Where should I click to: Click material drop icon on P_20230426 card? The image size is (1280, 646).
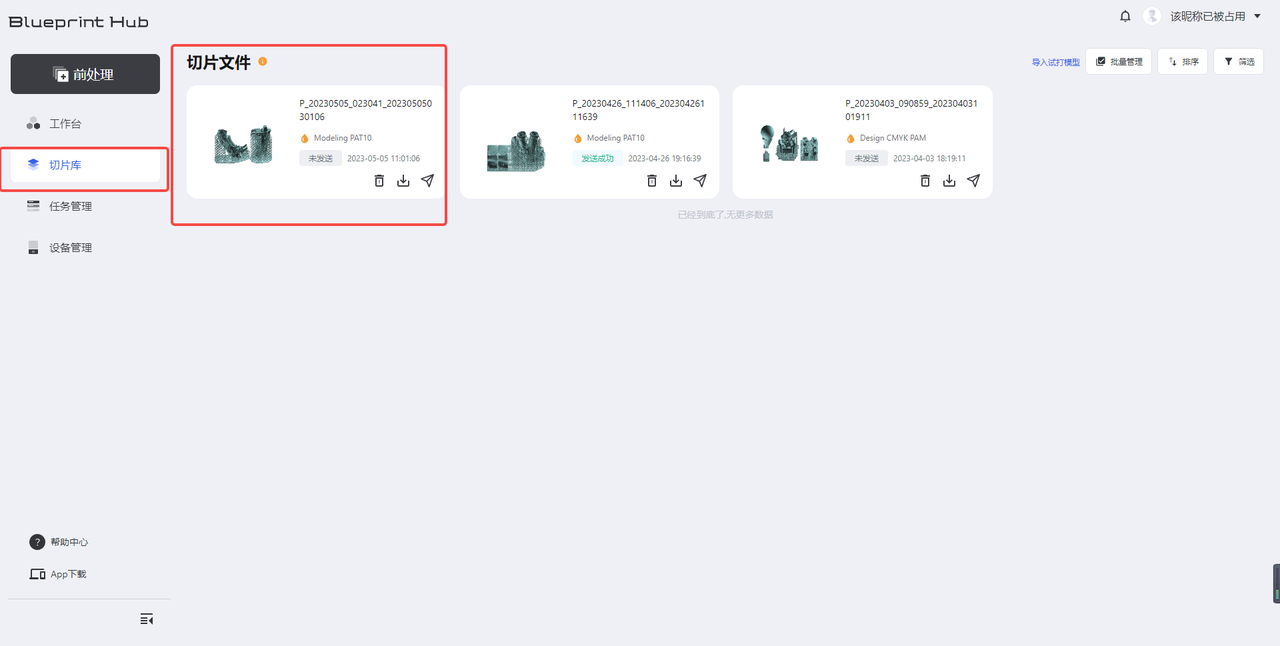(578, 138)
